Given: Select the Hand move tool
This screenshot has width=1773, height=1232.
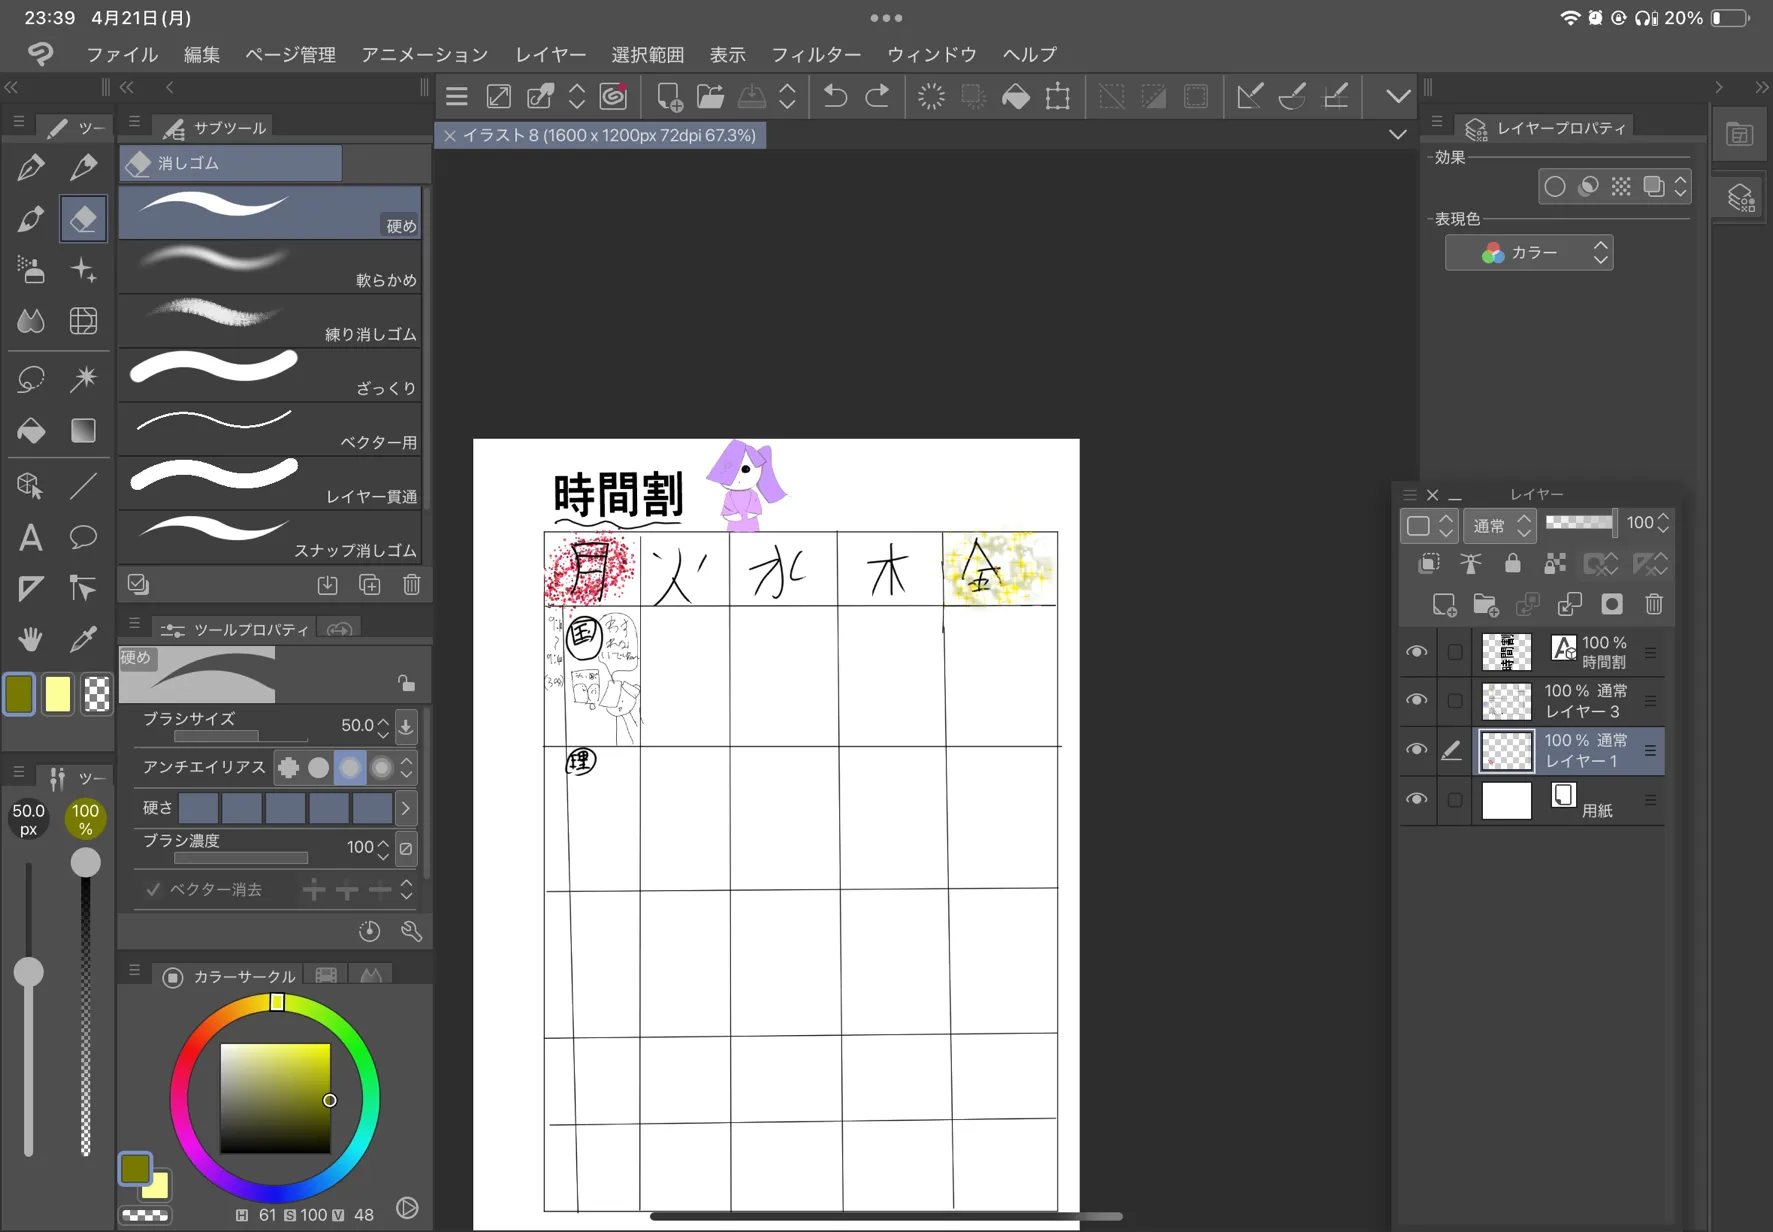Looking at the screenshot, I should pyautogui.click(x=30, y=639).
